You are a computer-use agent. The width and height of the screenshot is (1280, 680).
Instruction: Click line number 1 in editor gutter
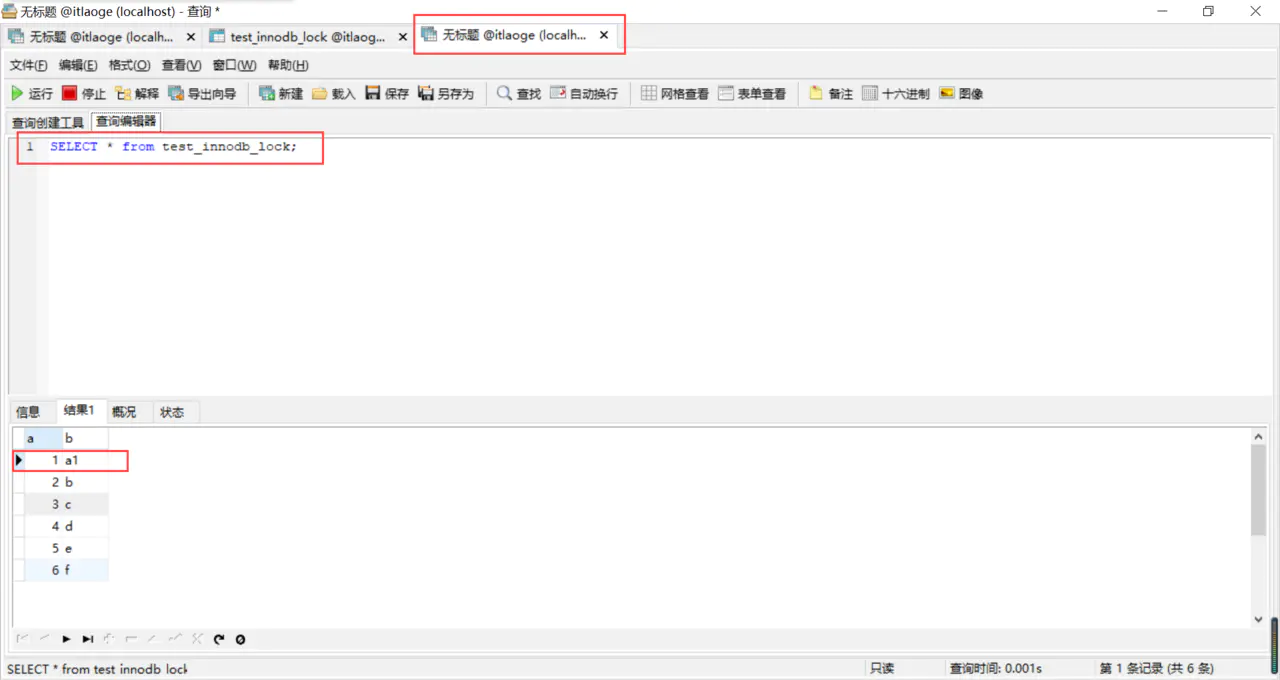30,146
